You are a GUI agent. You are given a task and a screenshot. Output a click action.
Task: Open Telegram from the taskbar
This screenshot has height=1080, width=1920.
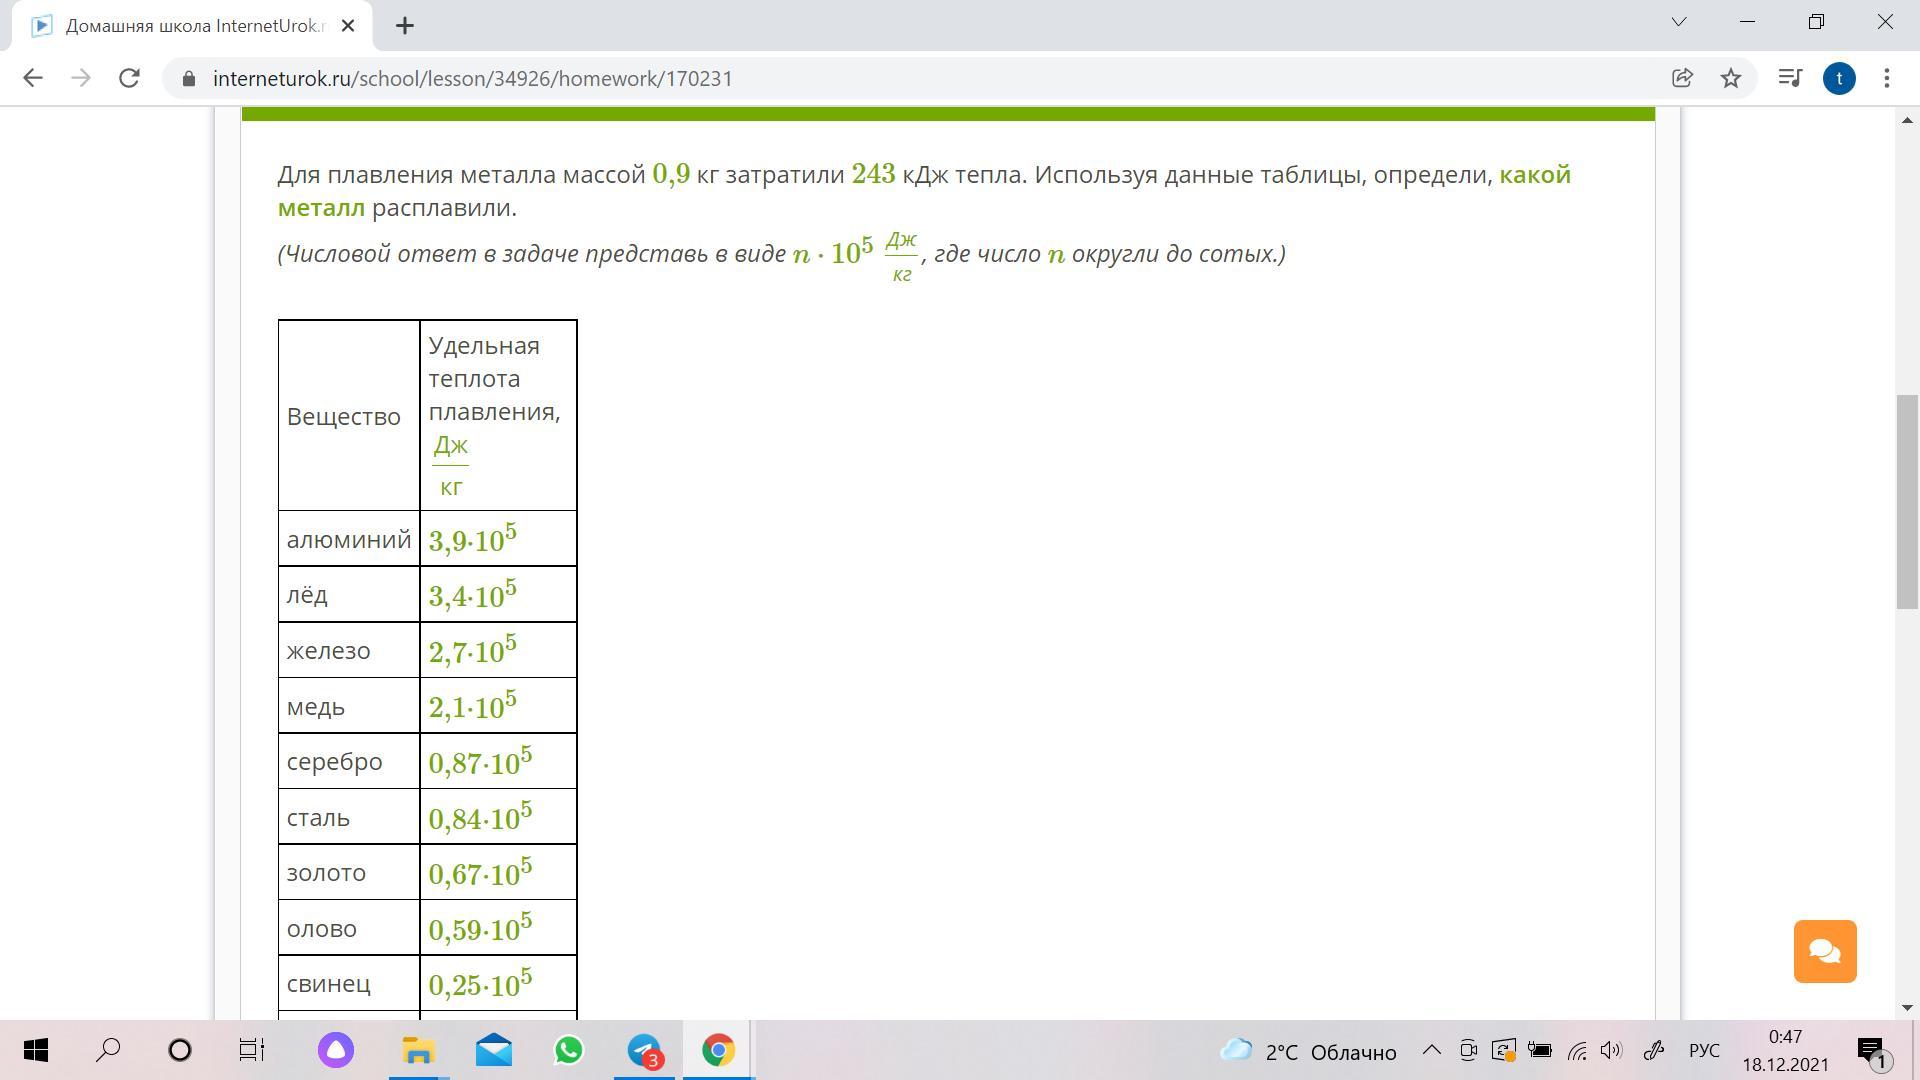644,1050
